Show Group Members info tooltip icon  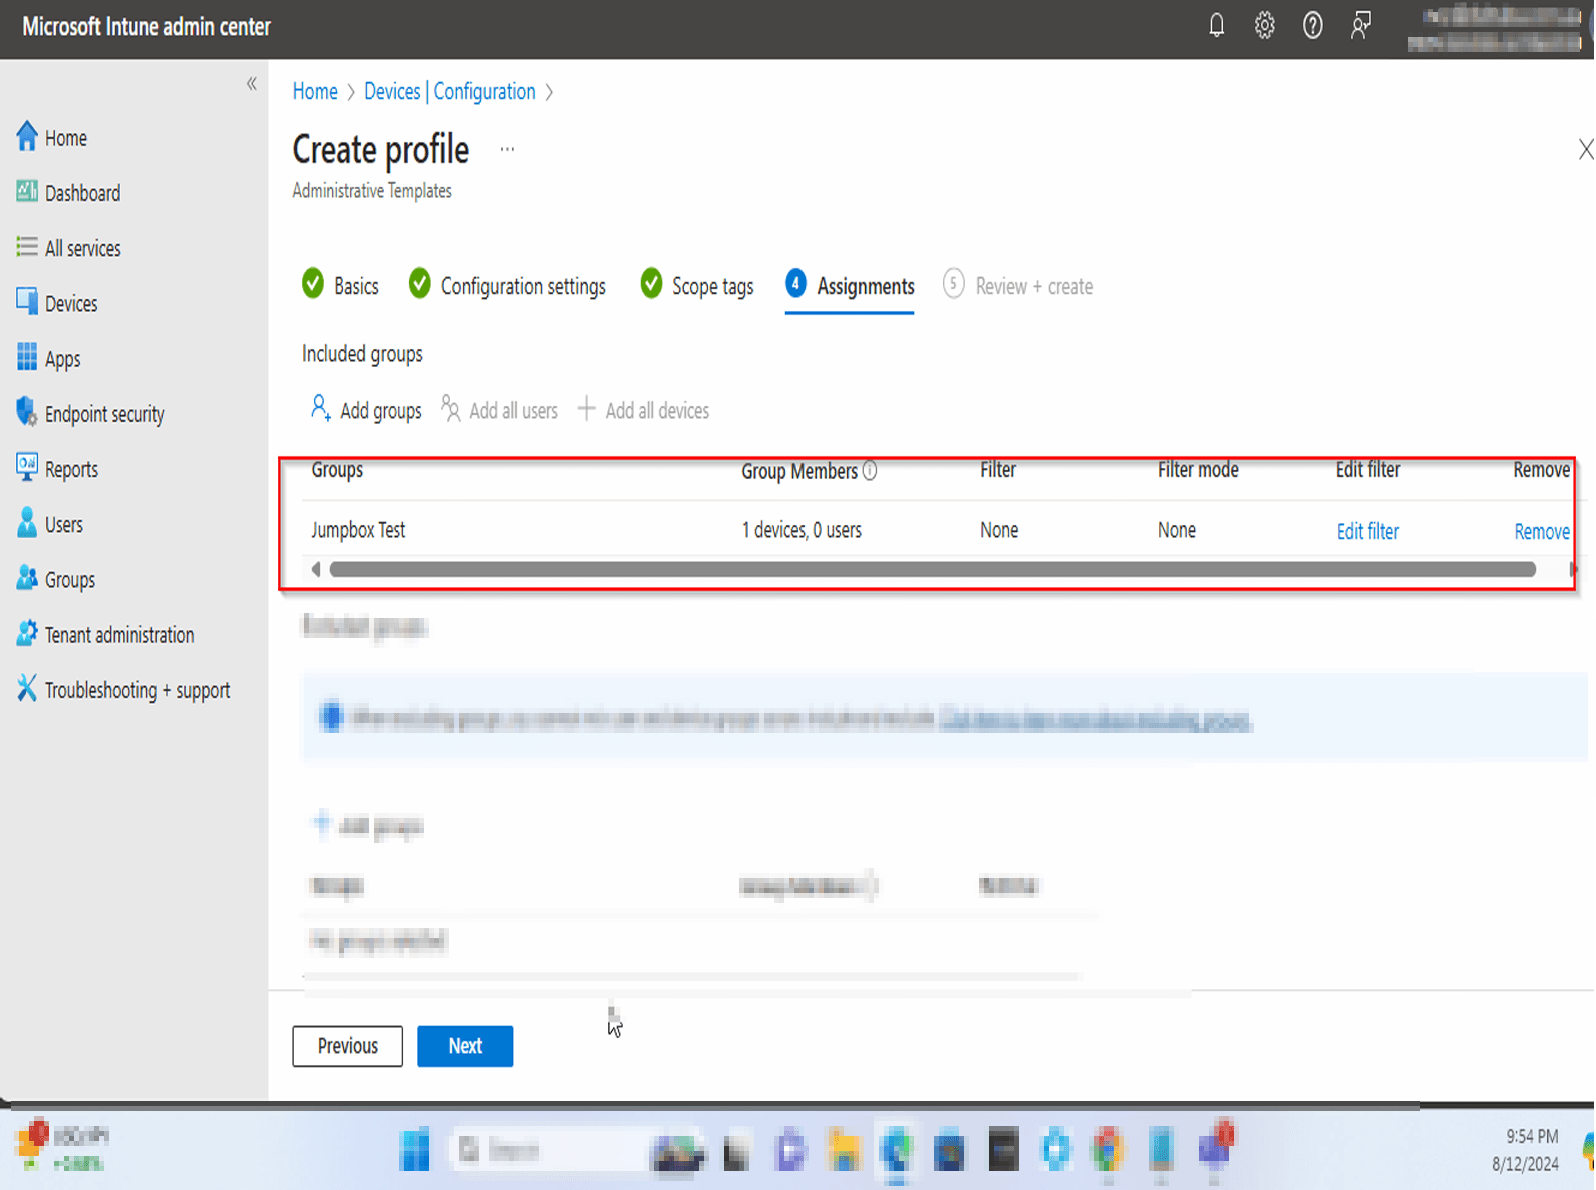[870, 470]
